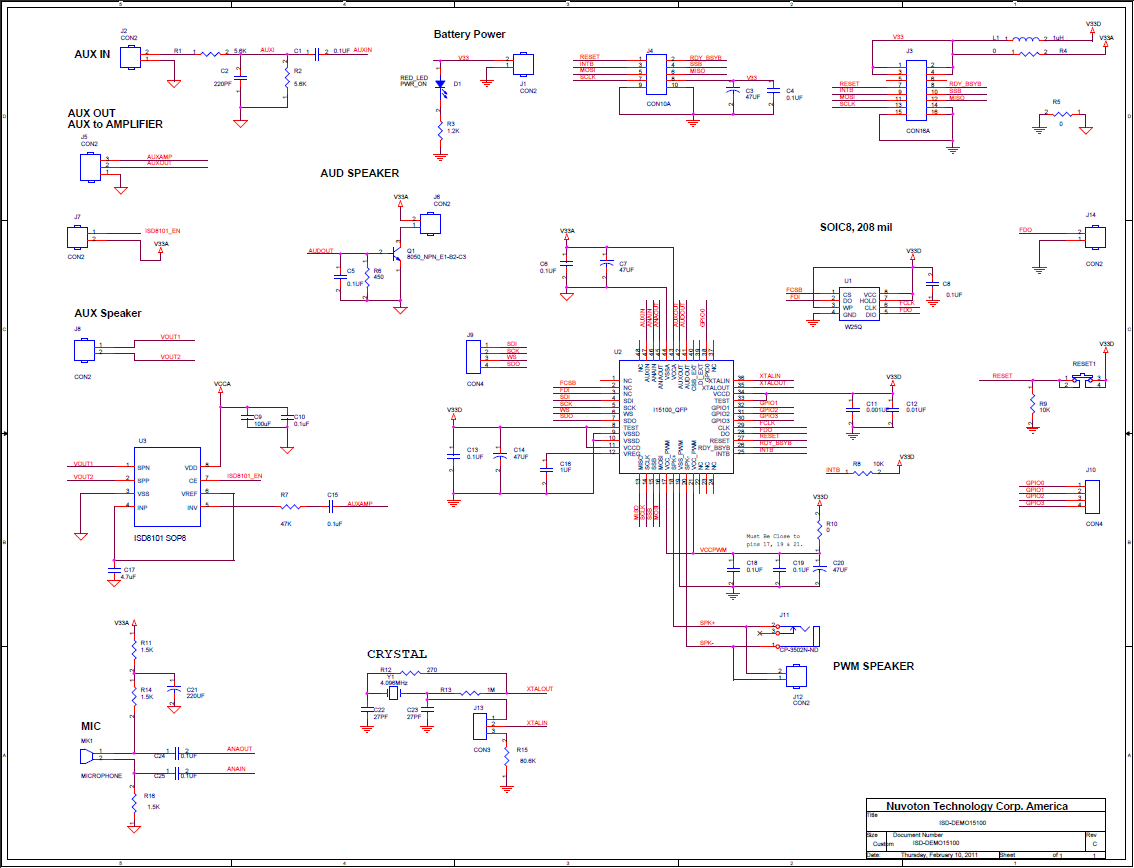Click the inductor L1 1uH symbol
The height and width of the screenshot is (868, 1134).
[1026, 40]
